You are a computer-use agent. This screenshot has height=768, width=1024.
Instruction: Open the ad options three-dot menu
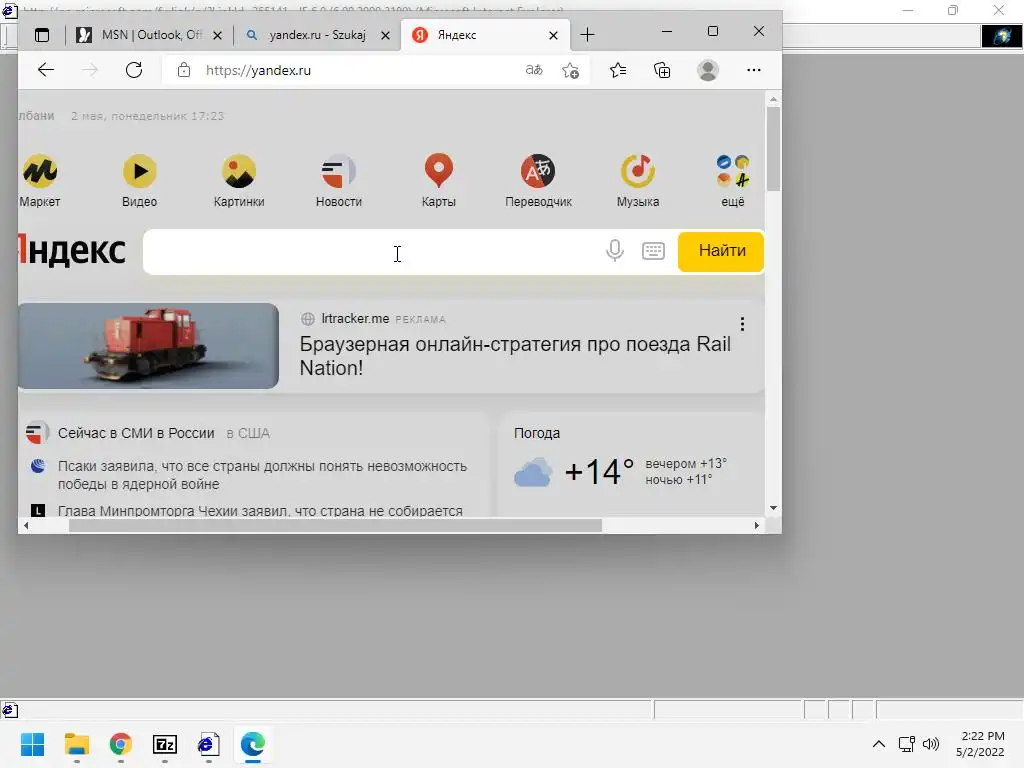(742, 324)
